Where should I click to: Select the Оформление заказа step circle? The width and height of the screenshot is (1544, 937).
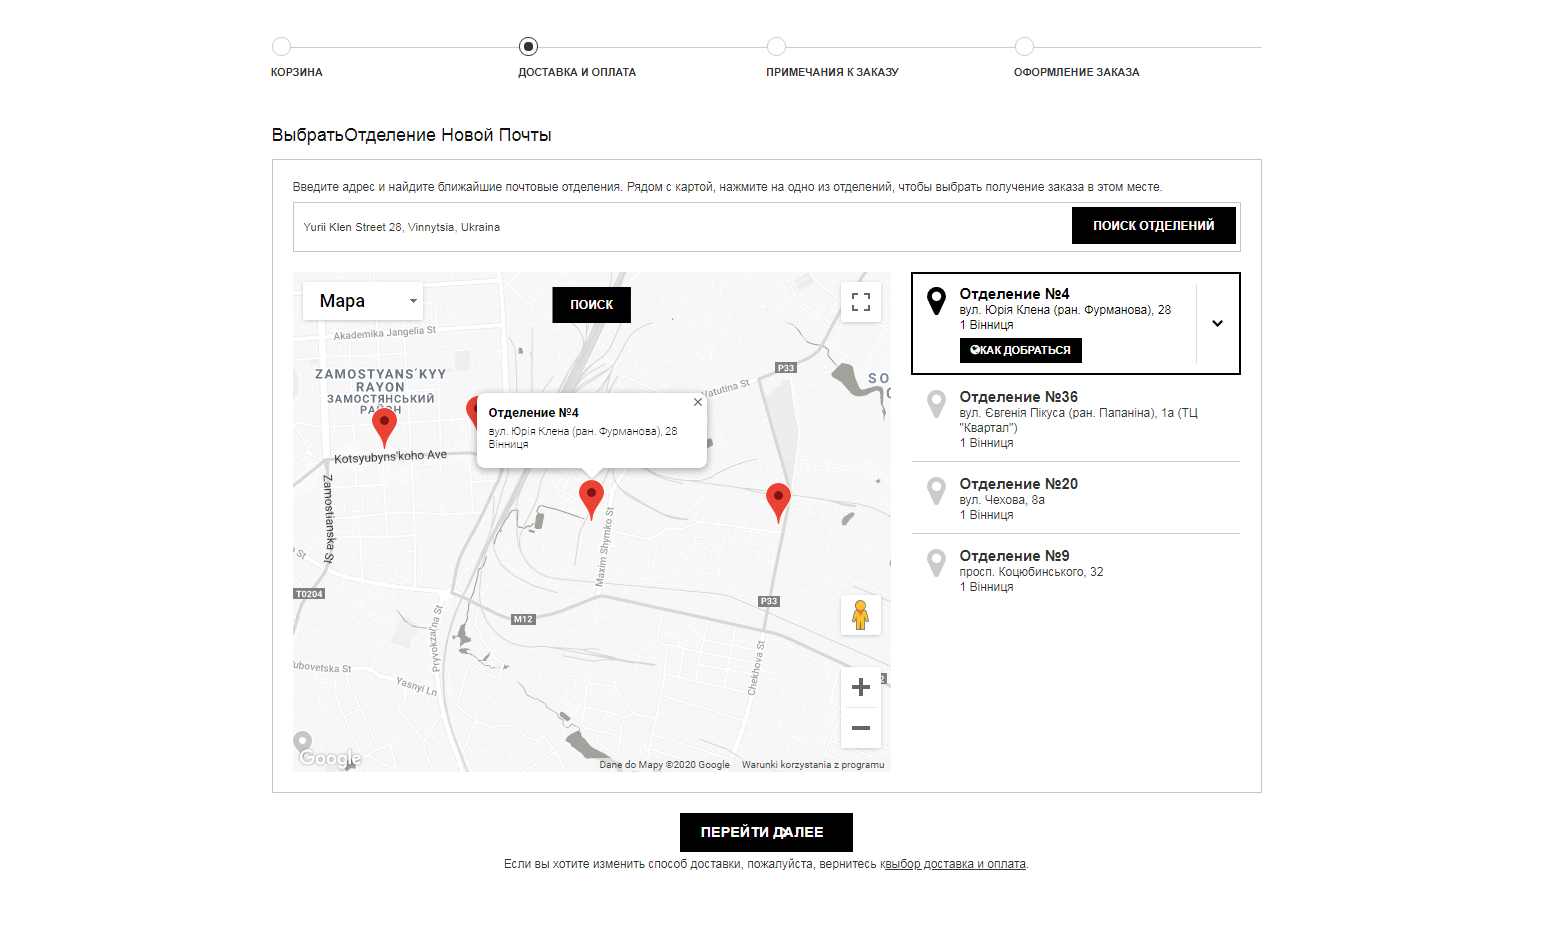click(1024, 46)
